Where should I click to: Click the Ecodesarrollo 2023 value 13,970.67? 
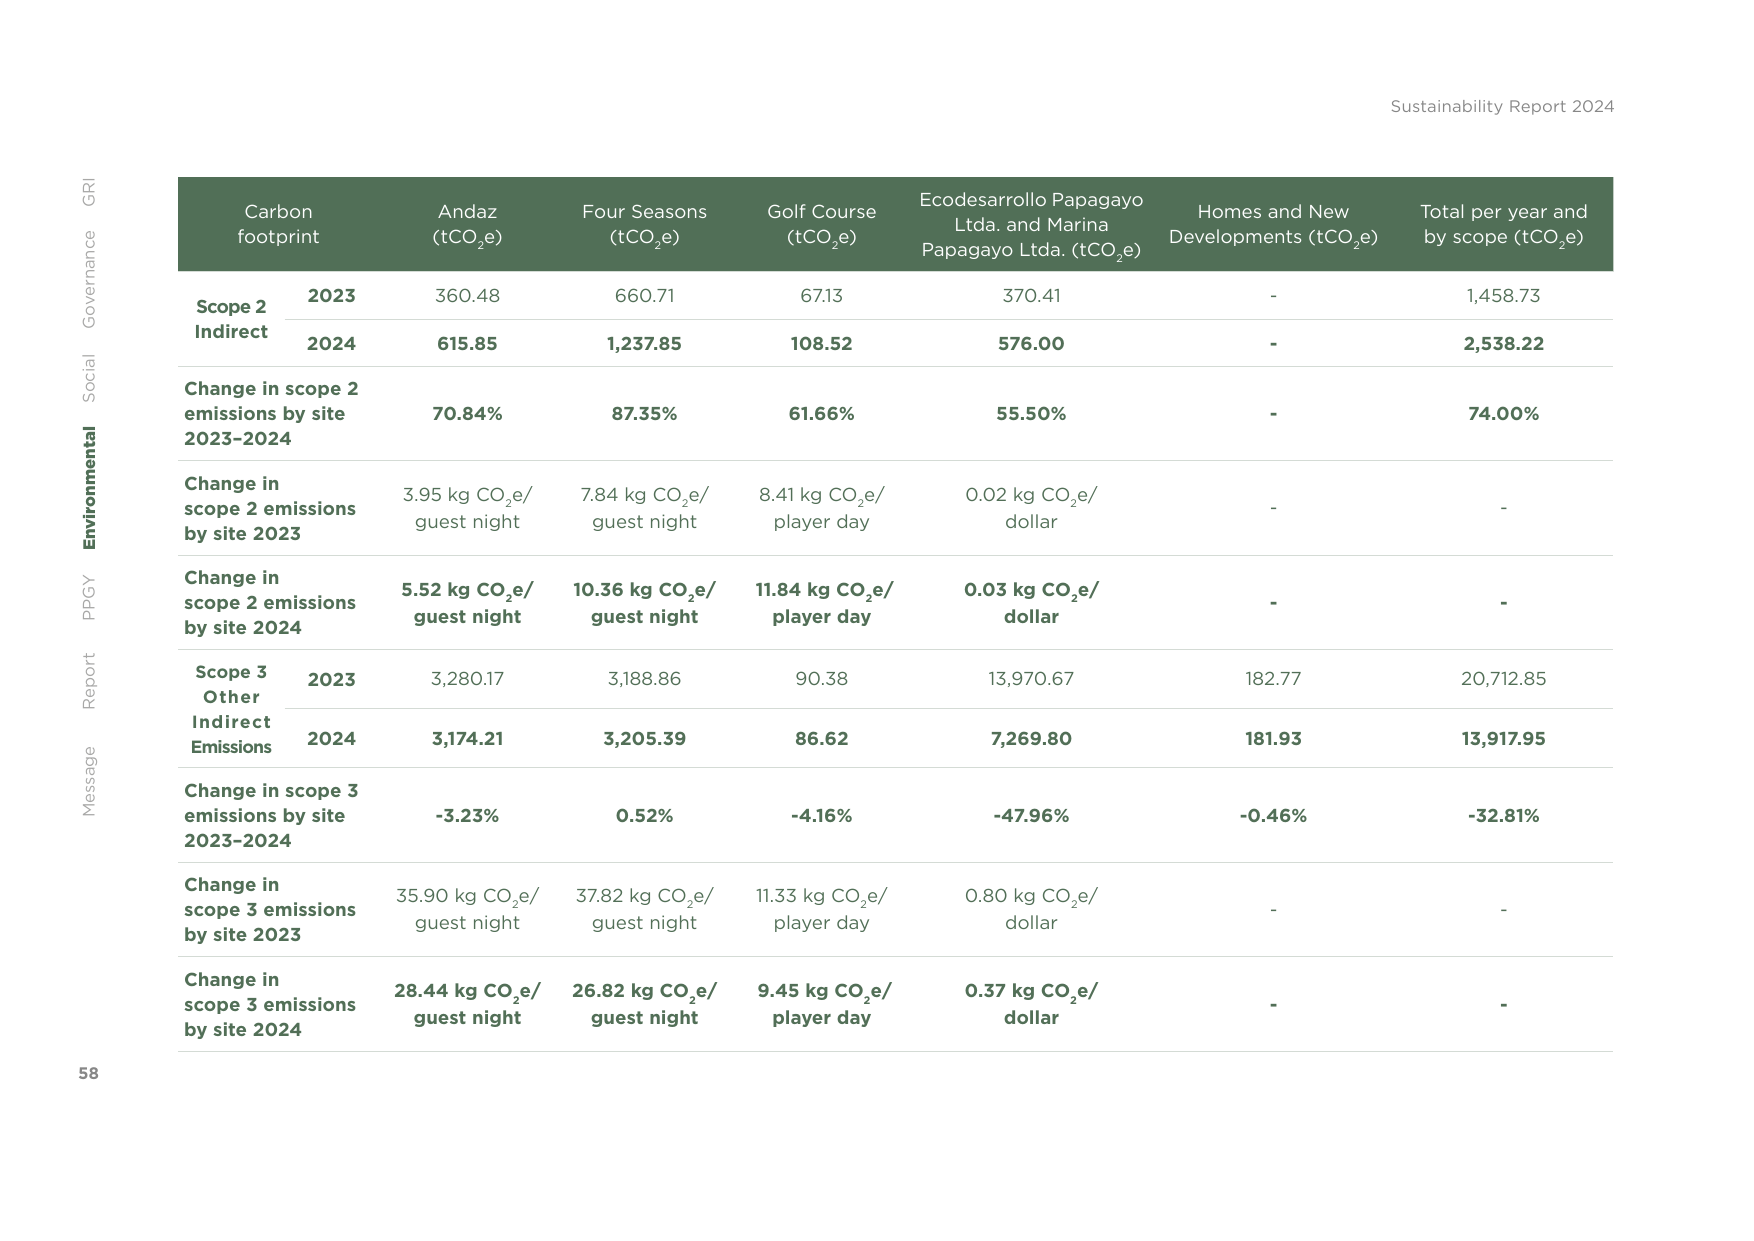point(1031,679)
